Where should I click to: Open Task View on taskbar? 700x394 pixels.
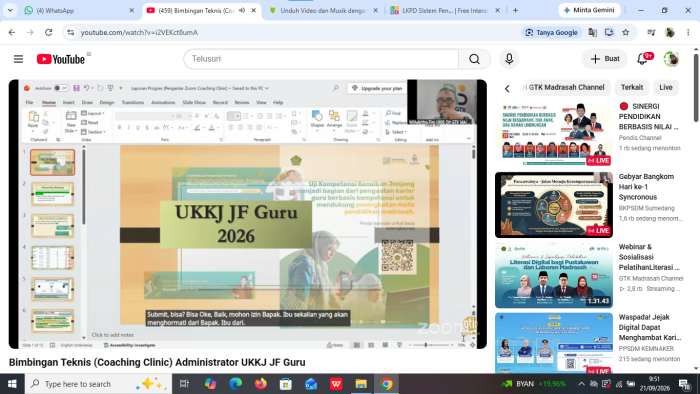pyautogui.click(x=184, y=384)
